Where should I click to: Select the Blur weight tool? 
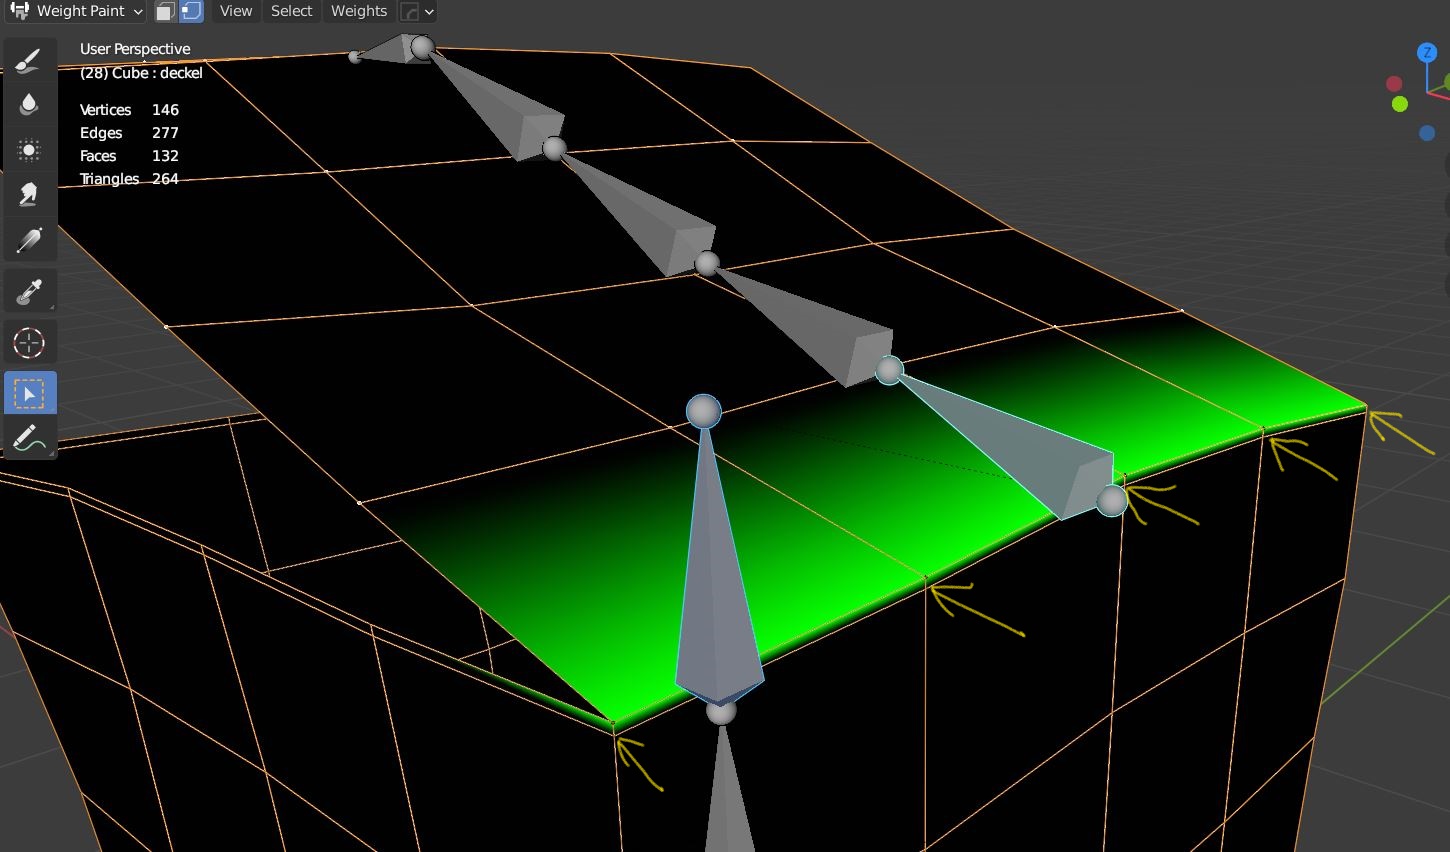[29, 105]
